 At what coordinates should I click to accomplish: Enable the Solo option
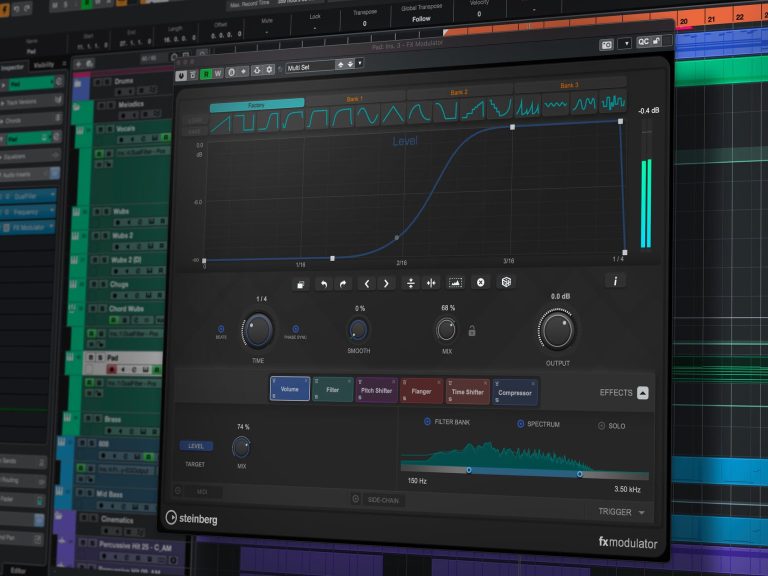click(x=602, y=426)
